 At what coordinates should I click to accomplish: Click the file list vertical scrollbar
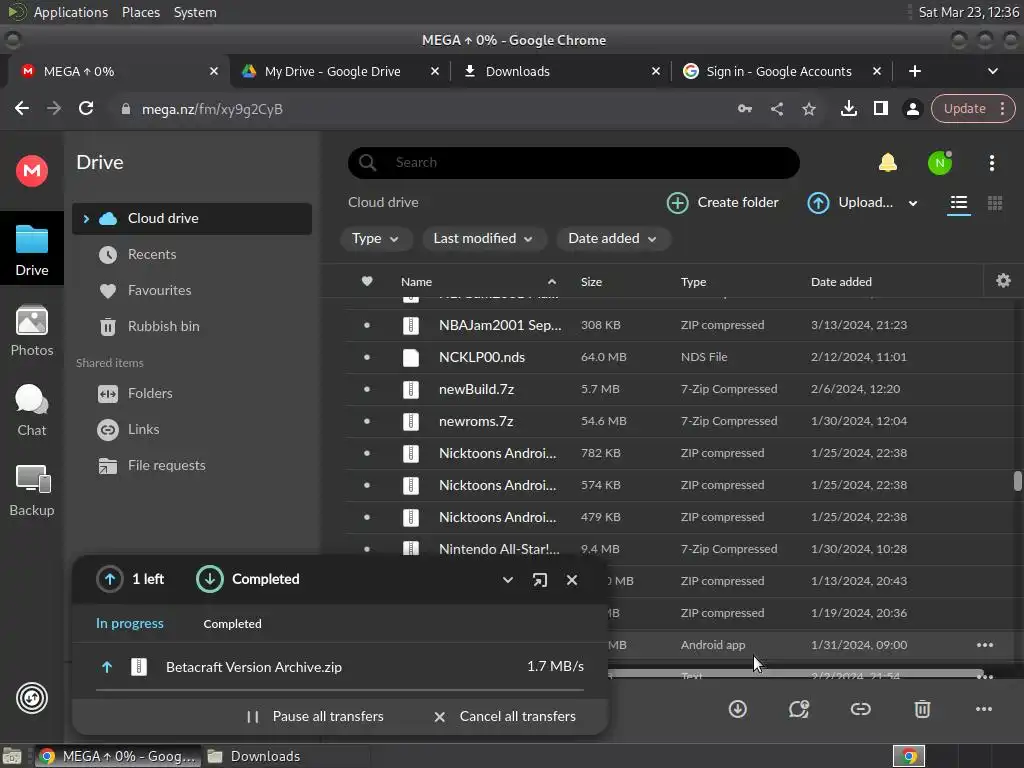[x=1017, y=481]
